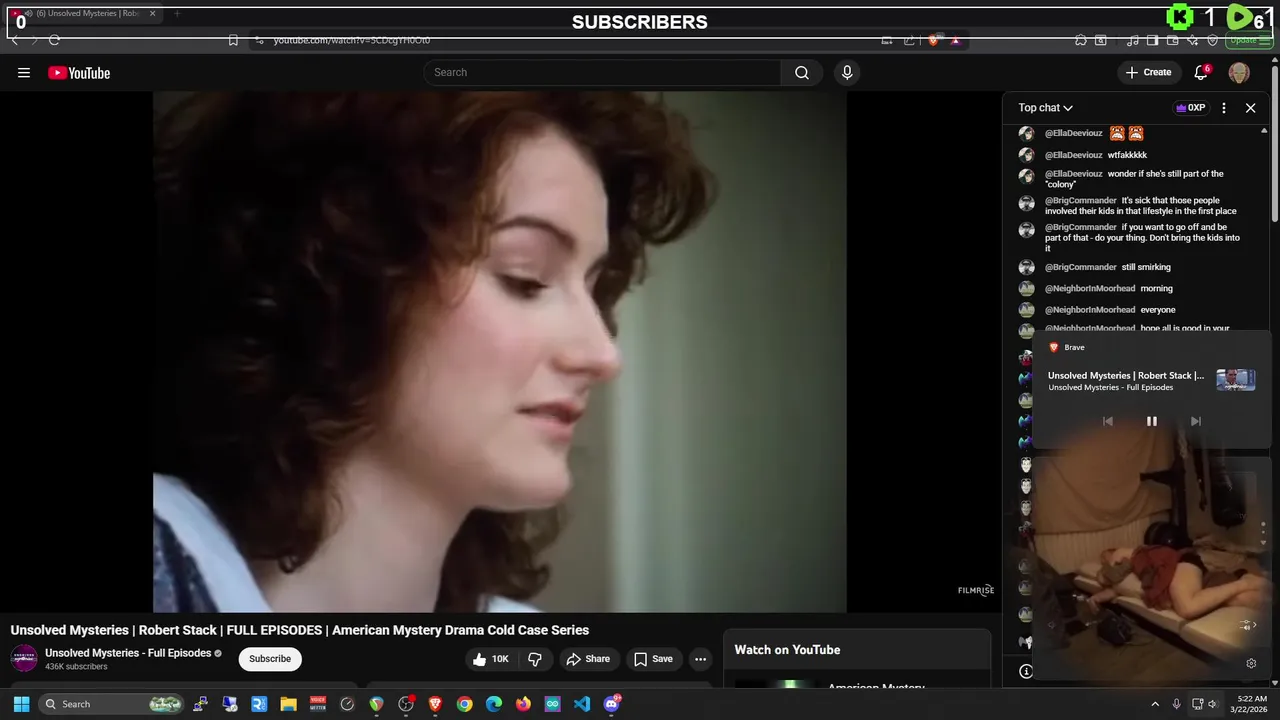Screen dimensions: 1280x720
Task: Skip to next track in media popup
Action: [1195, 421]
